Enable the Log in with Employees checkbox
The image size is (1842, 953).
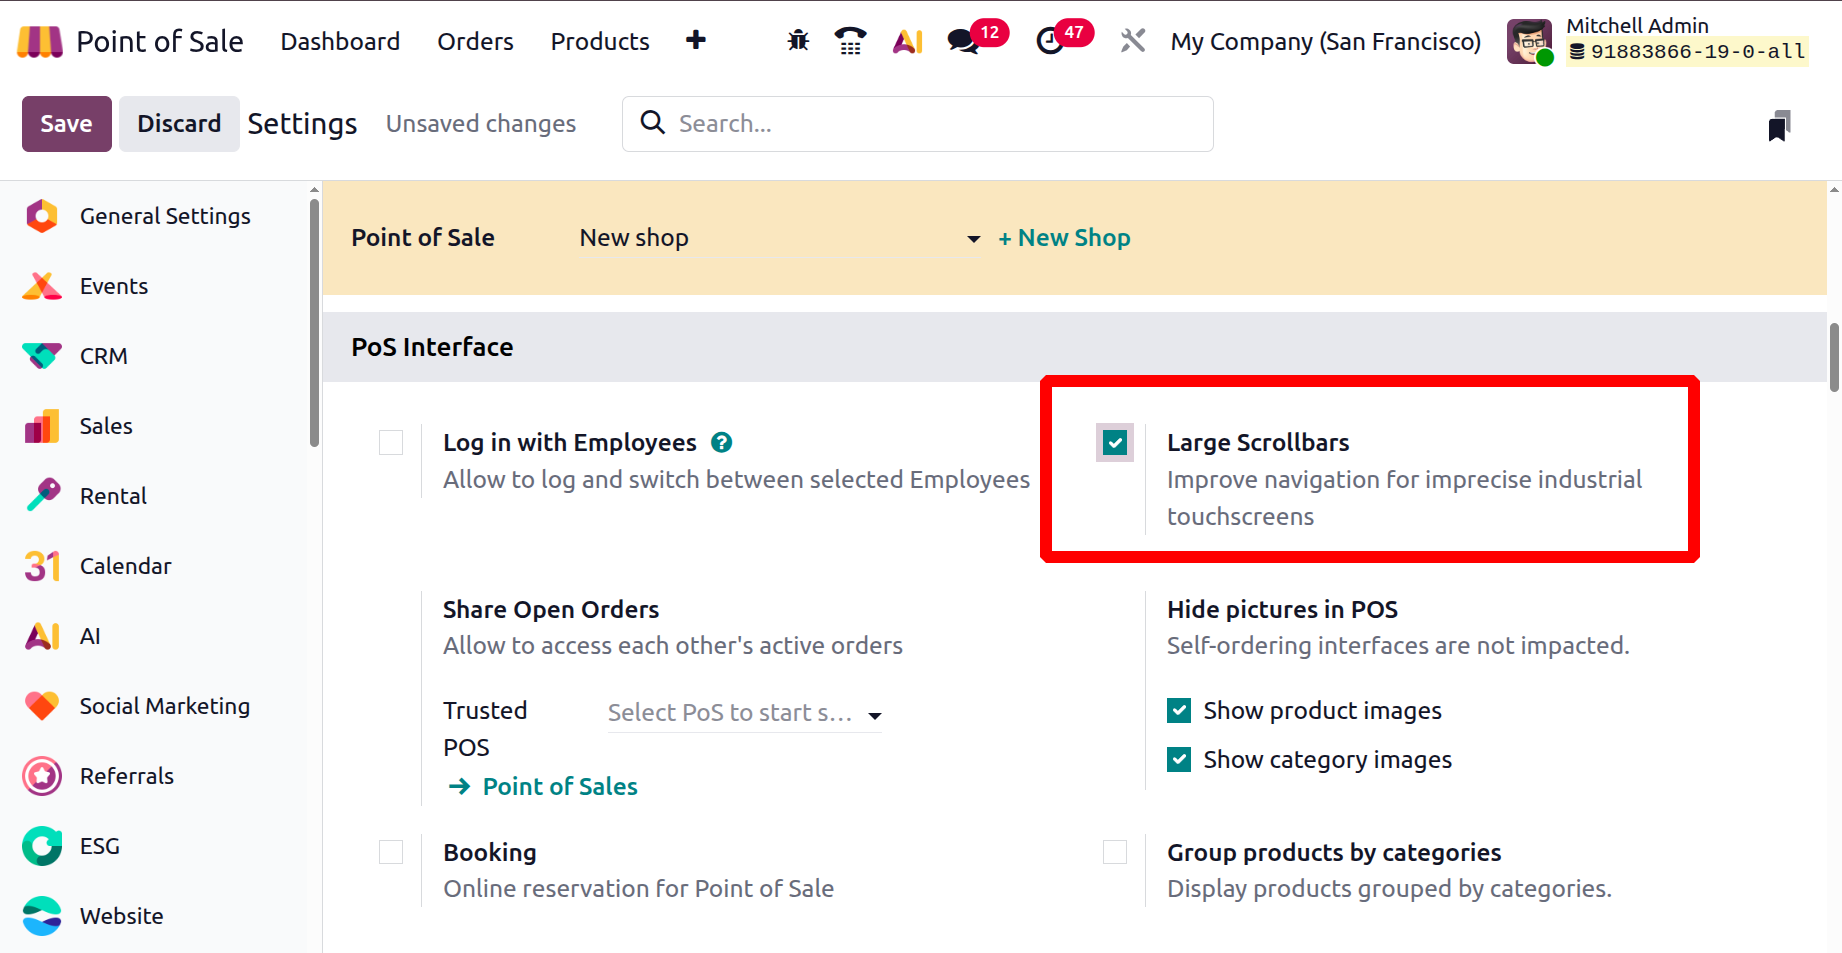[391, 442]
